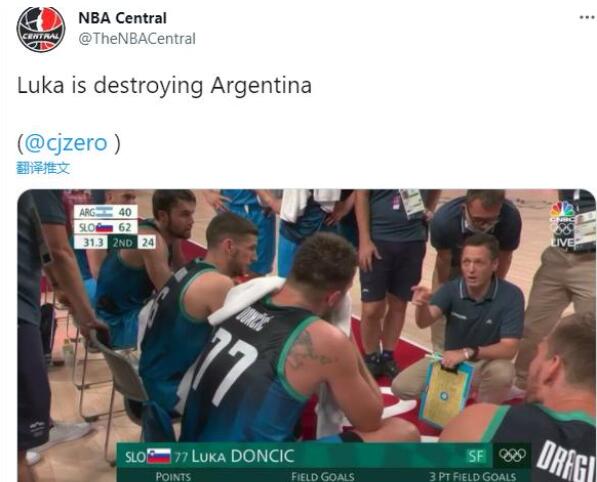Click the Slovenia flag in the player banner

tap(159, 456)
